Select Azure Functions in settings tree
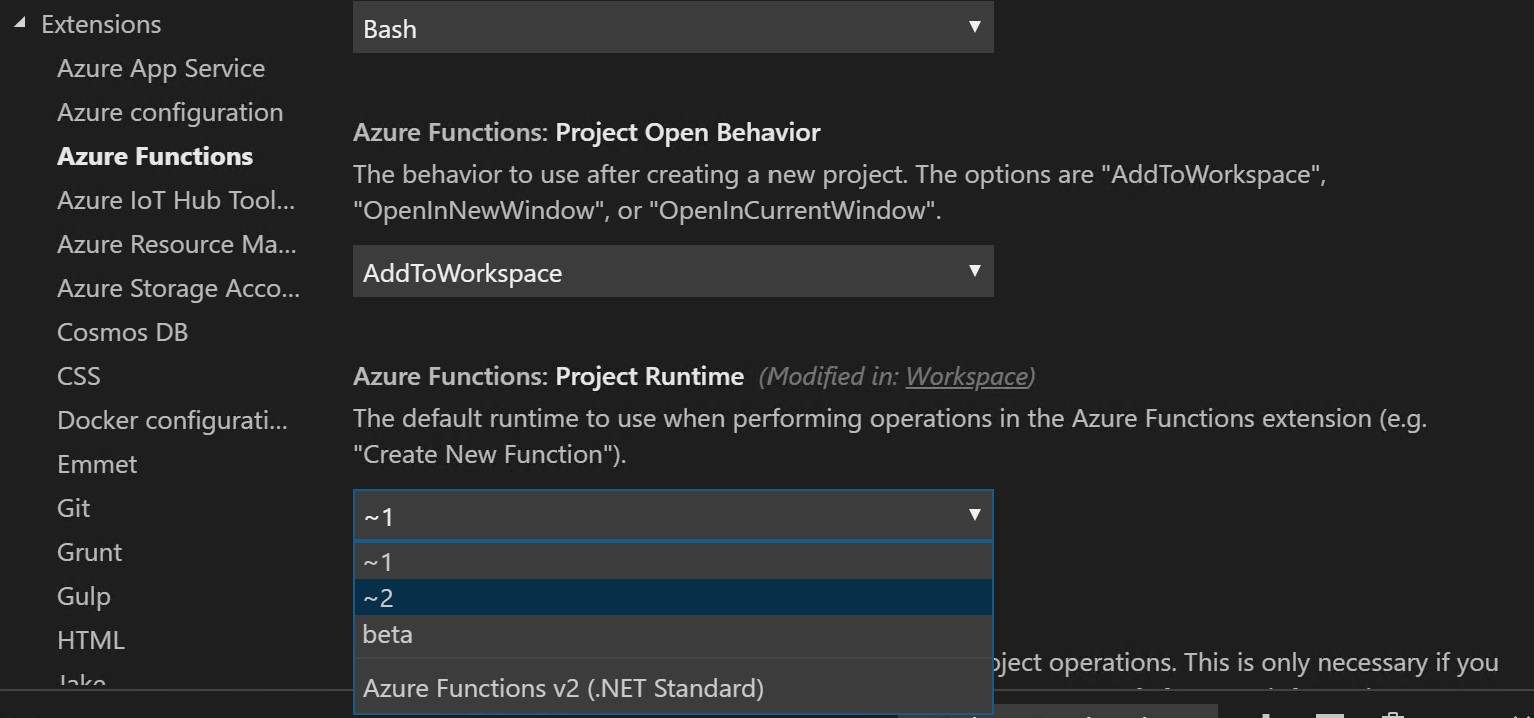This screenshot has width=1534, height=718. point(155,156)
